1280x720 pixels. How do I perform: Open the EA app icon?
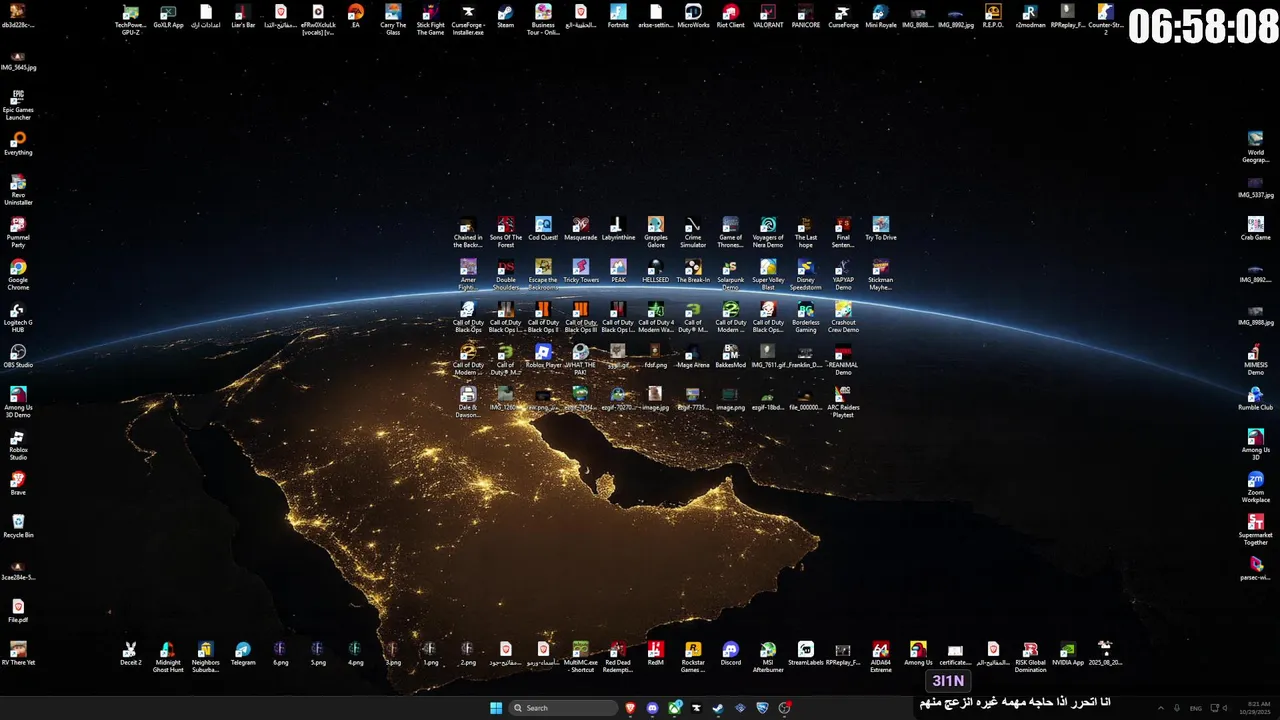[355, 16]
